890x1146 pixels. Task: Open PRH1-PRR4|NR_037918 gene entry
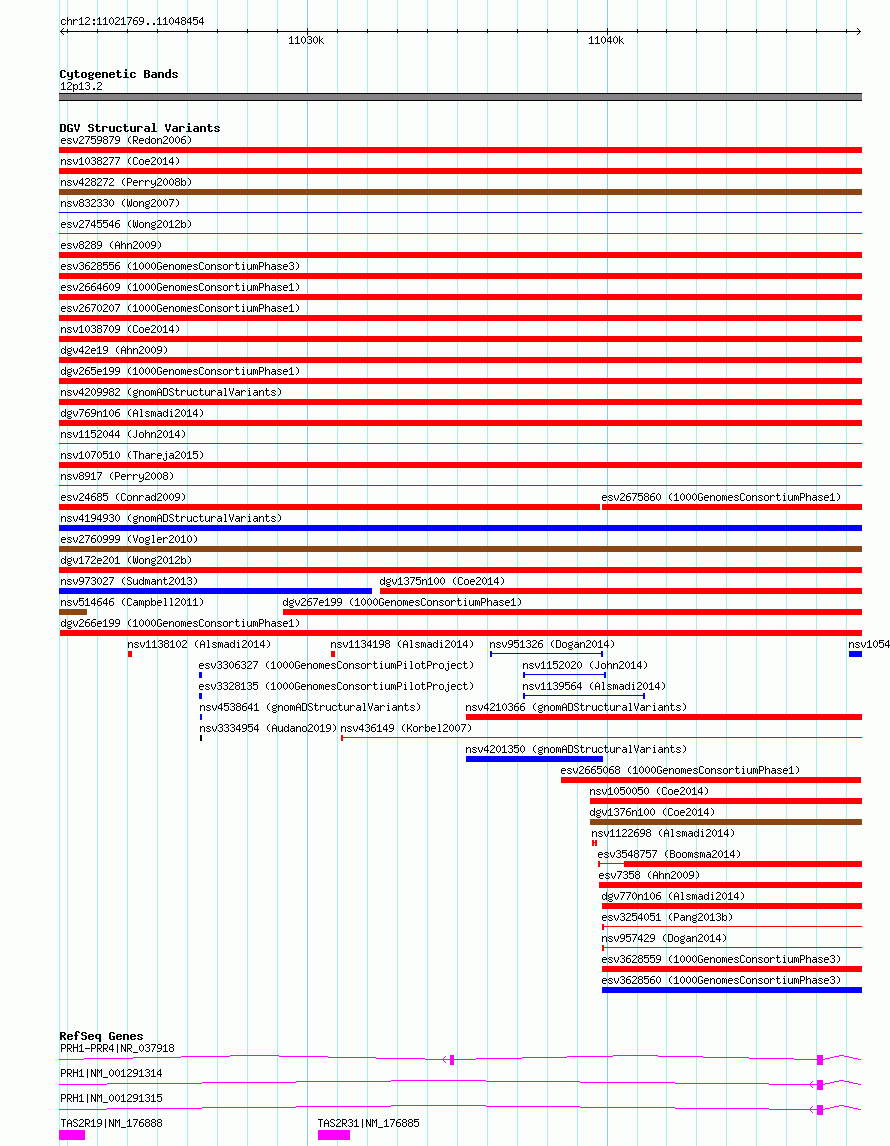pos(117,1049)
